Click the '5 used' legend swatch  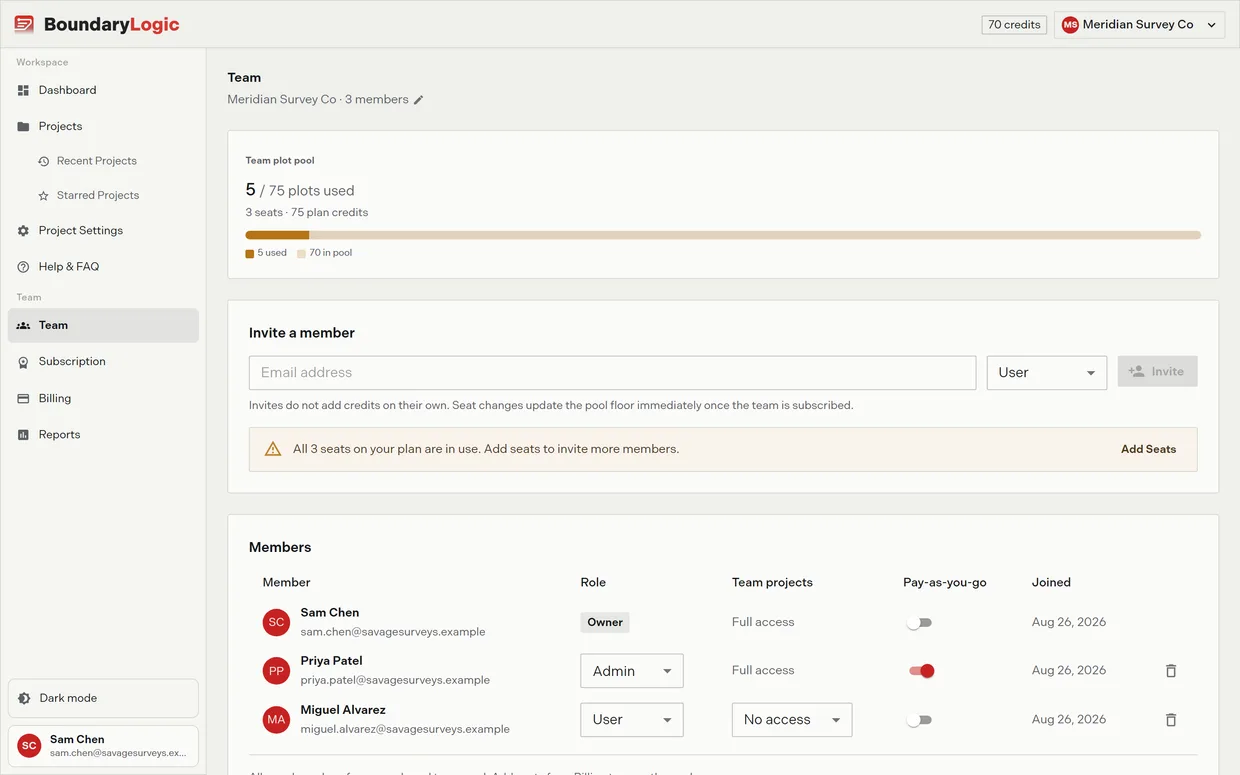[x=249, y=254]
